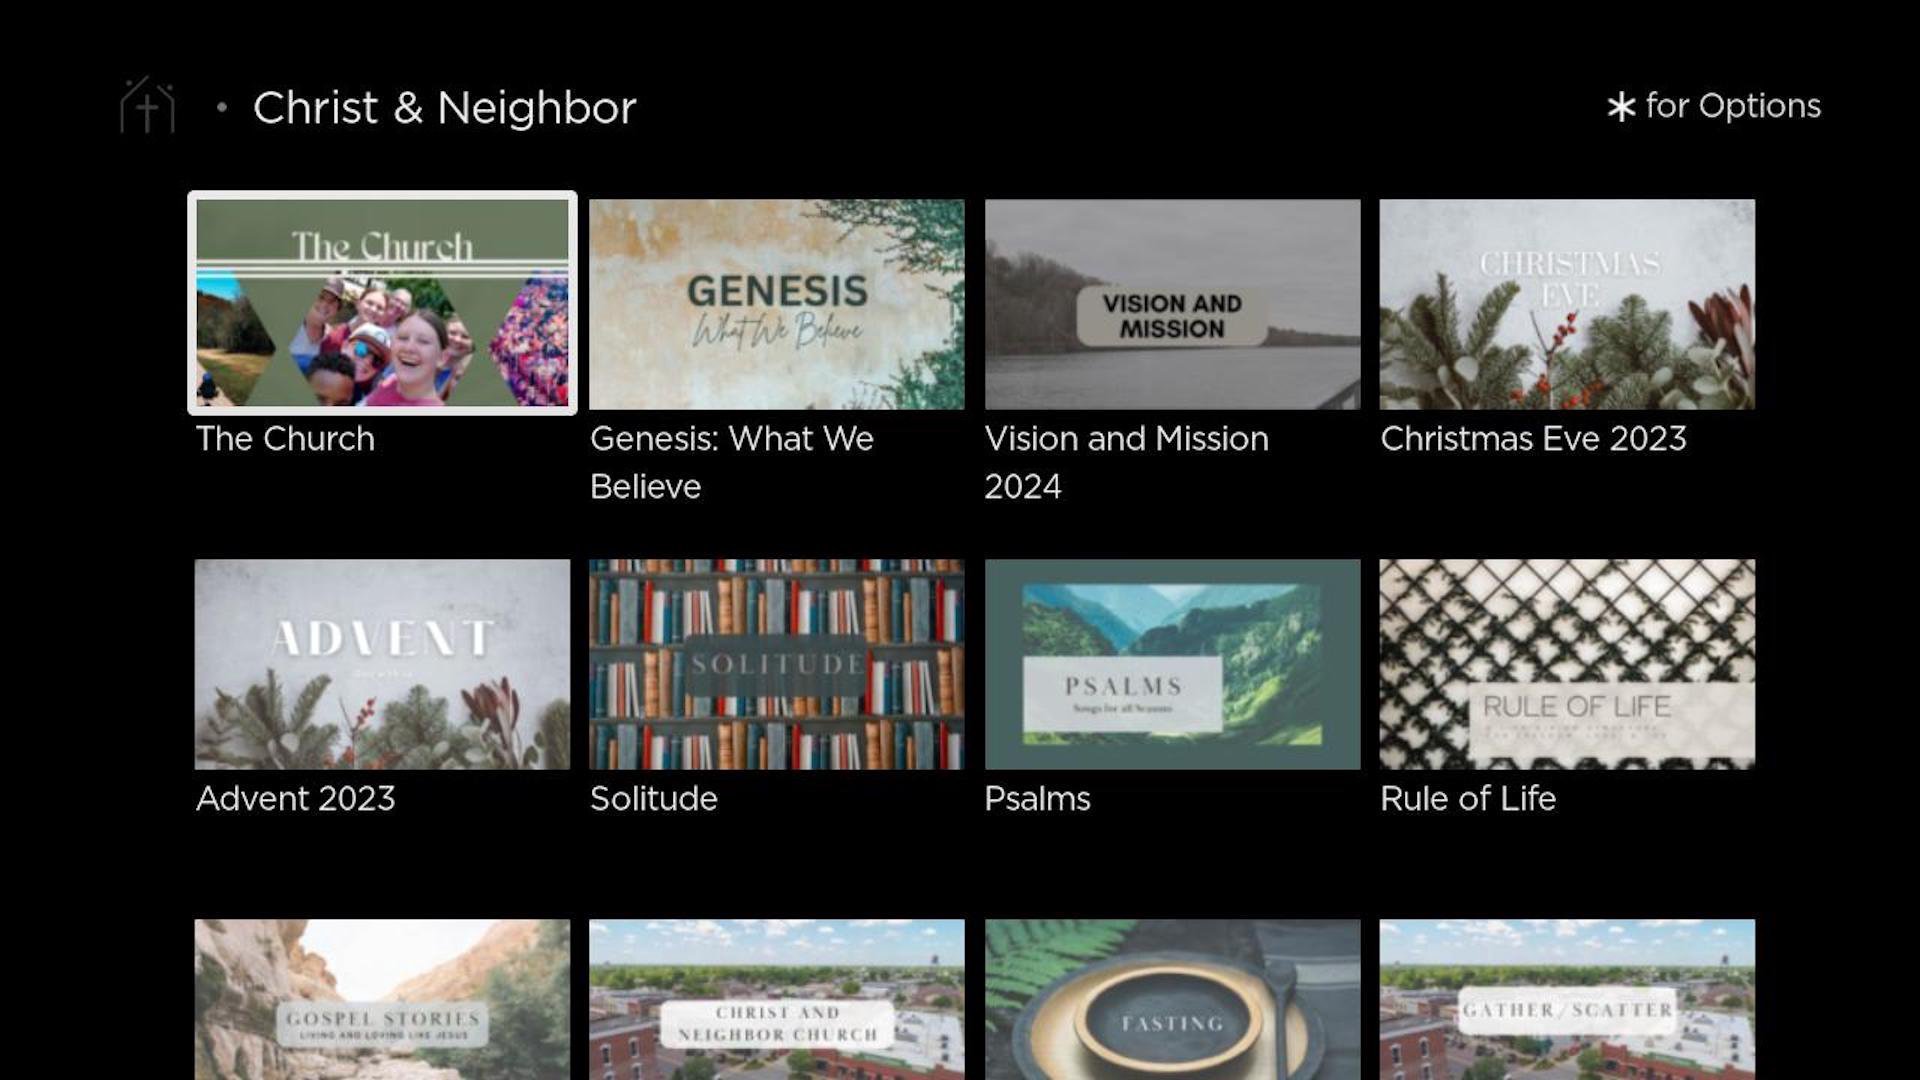Open Genesis What We Believe thumbnail
This screenshot has height=1080, width=1920.
click(777, 304)
